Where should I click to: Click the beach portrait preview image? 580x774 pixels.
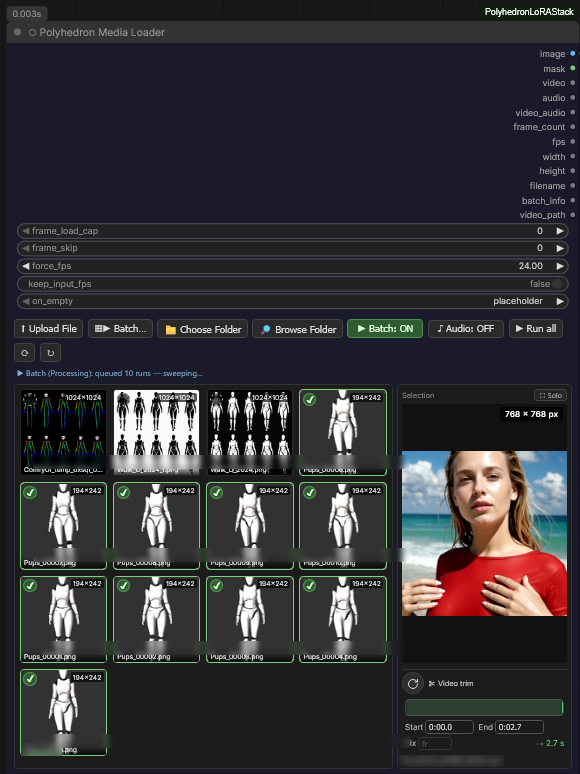click(x=484, y=533)
